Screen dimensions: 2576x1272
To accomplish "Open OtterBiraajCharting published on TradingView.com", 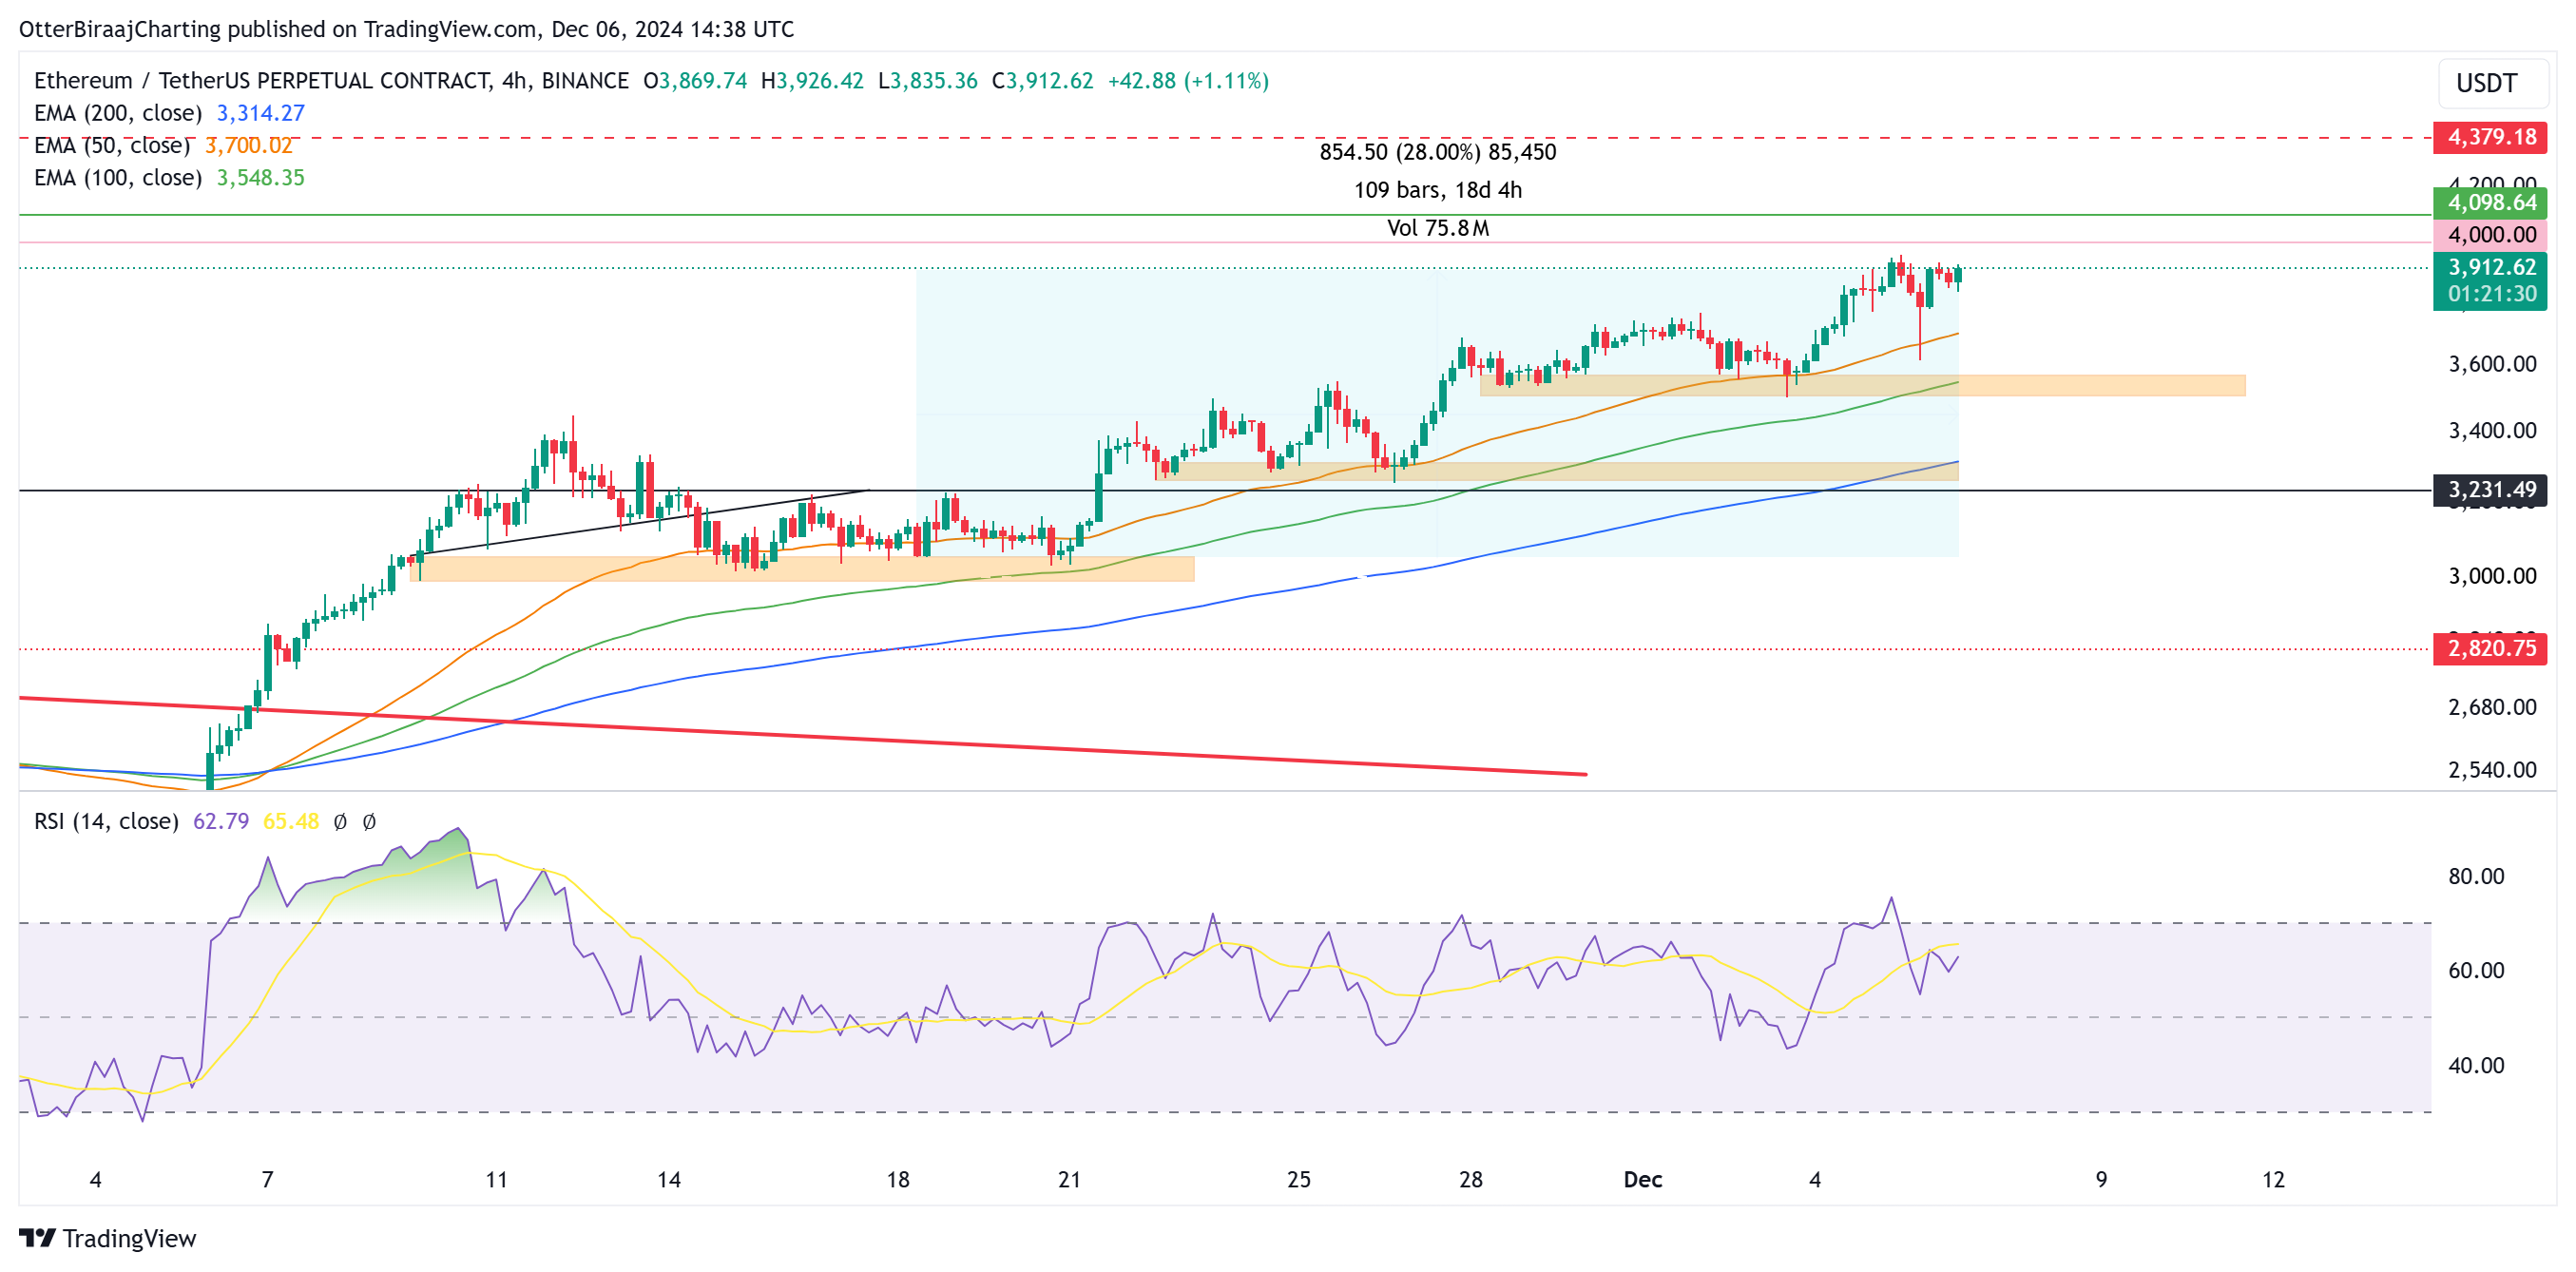I will pyautogui.click(x=404, y=29).
